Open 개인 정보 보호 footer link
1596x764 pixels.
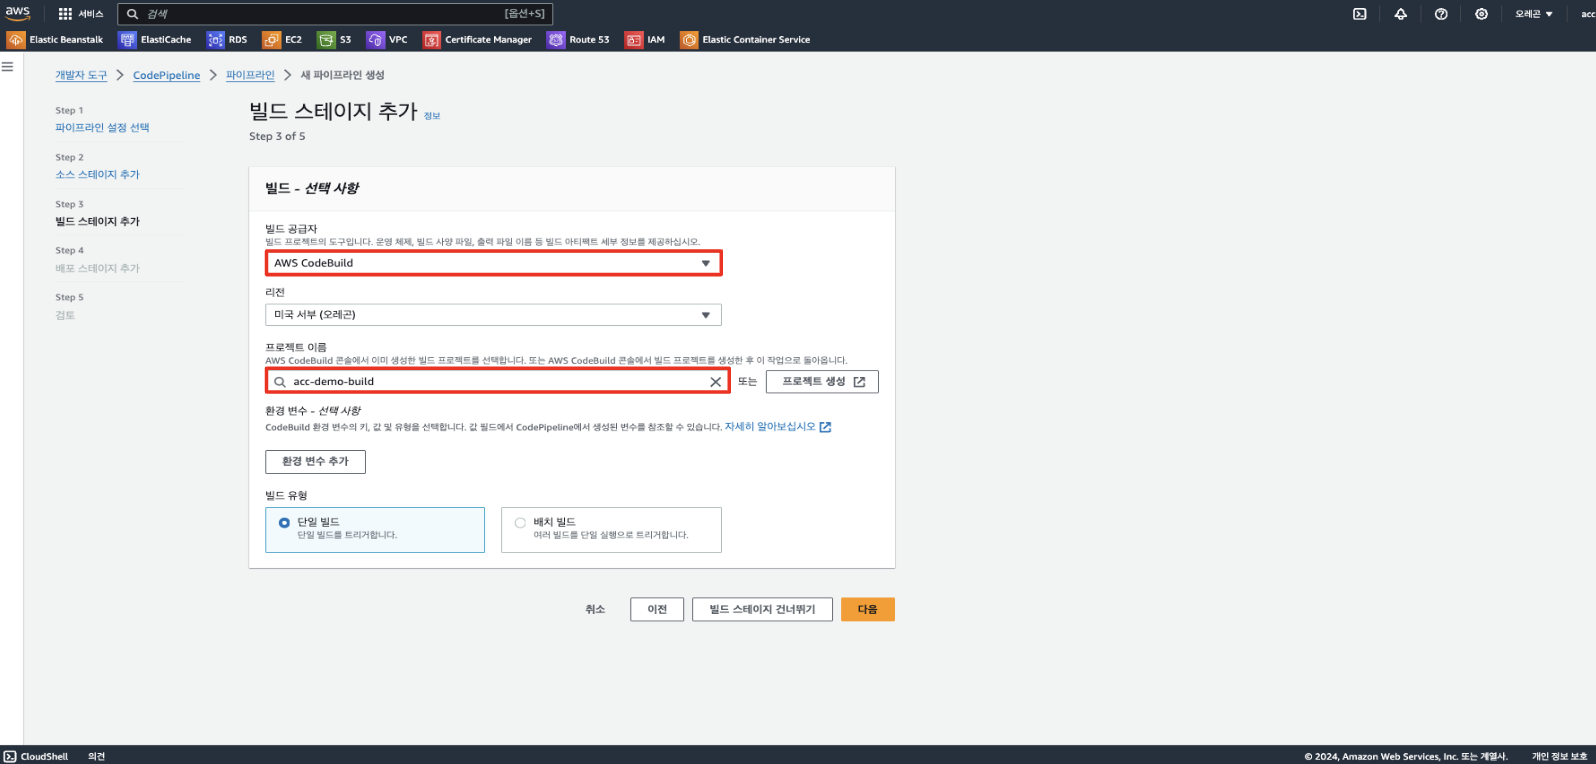[1559, 756]
